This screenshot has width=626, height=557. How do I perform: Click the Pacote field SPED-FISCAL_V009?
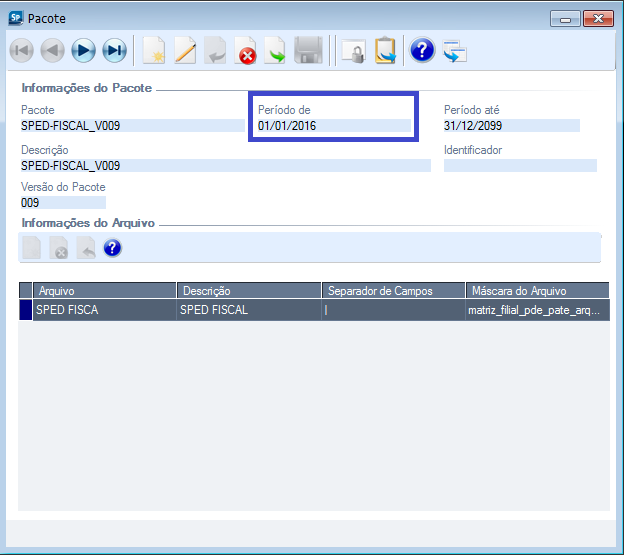(133, 126)
